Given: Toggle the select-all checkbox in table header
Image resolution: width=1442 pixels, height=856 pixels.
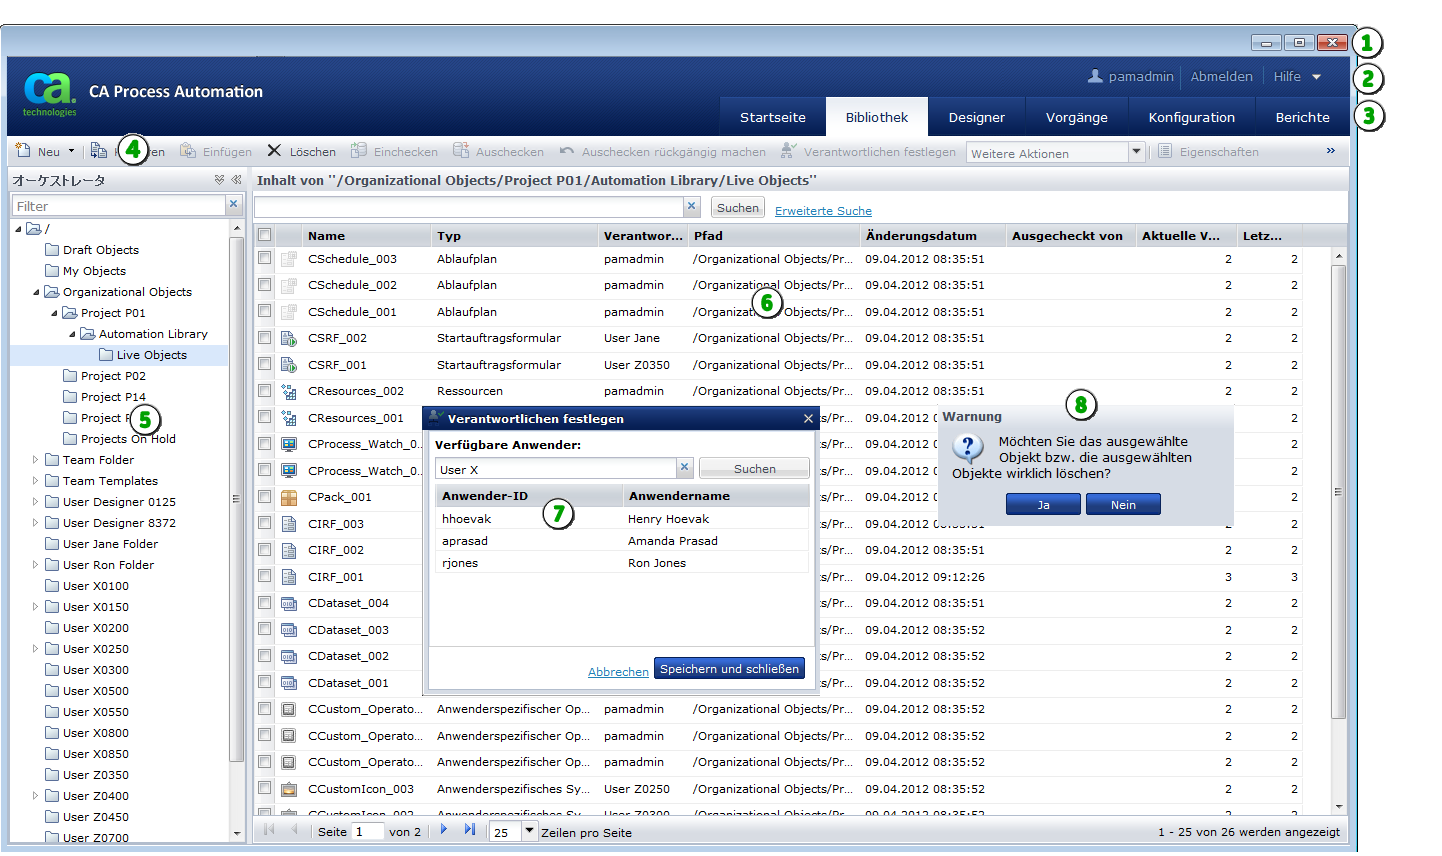Looking at the screenshot, I should pos(265,236).
